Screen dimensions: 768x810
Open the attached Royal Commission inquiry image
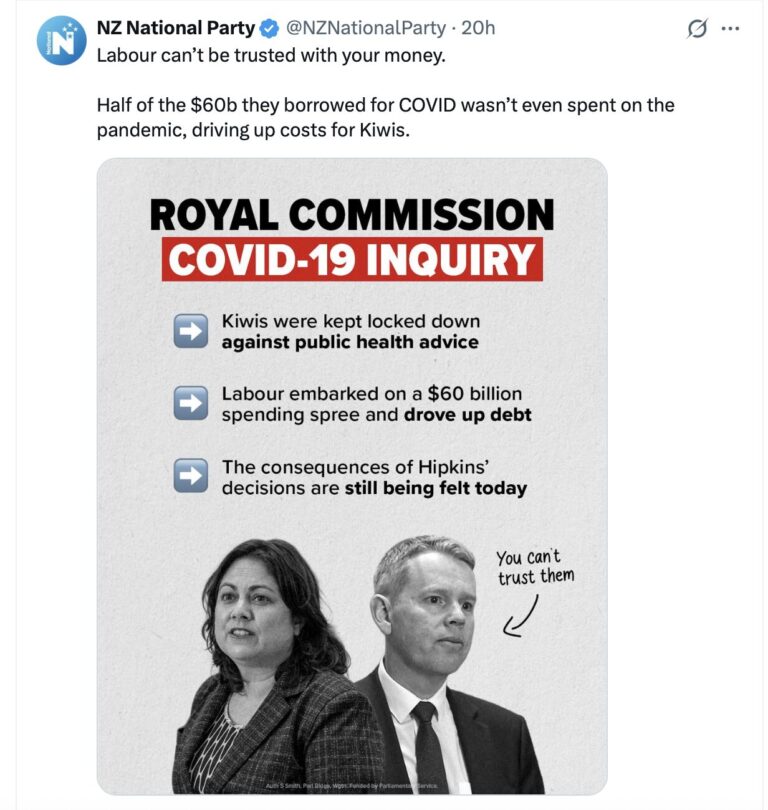352,470
